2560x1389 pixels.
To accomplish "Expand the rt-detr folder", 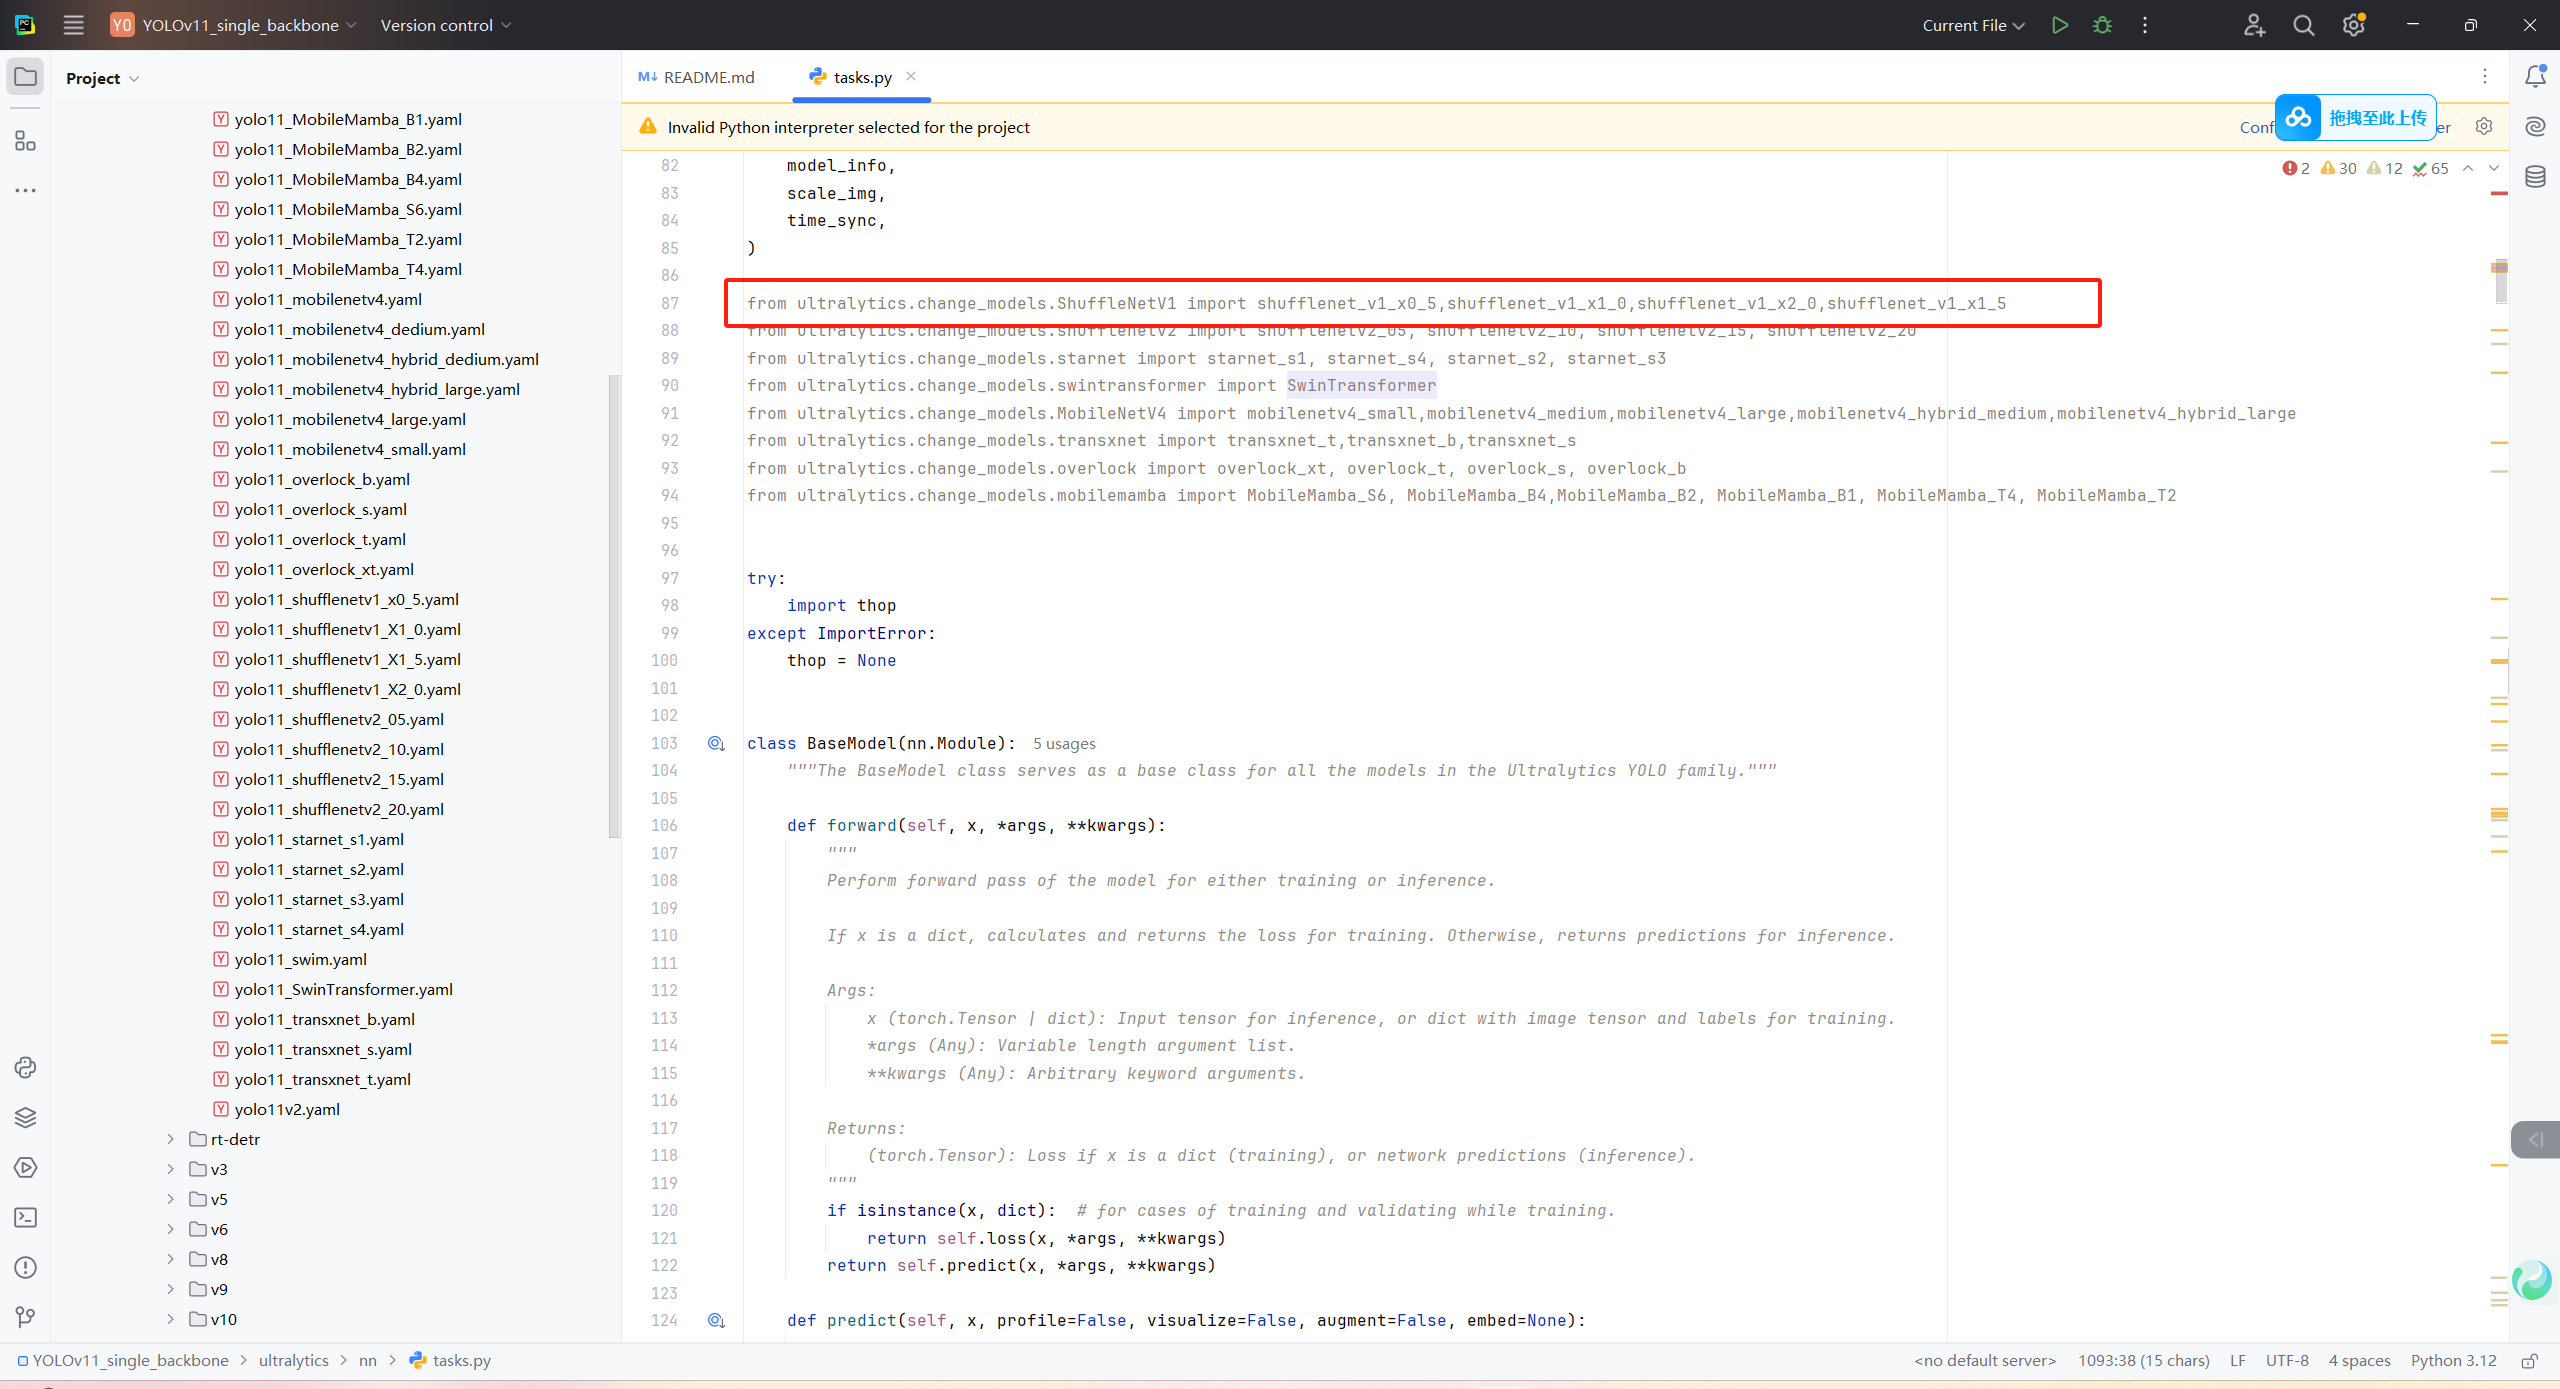I will 171,1139.
